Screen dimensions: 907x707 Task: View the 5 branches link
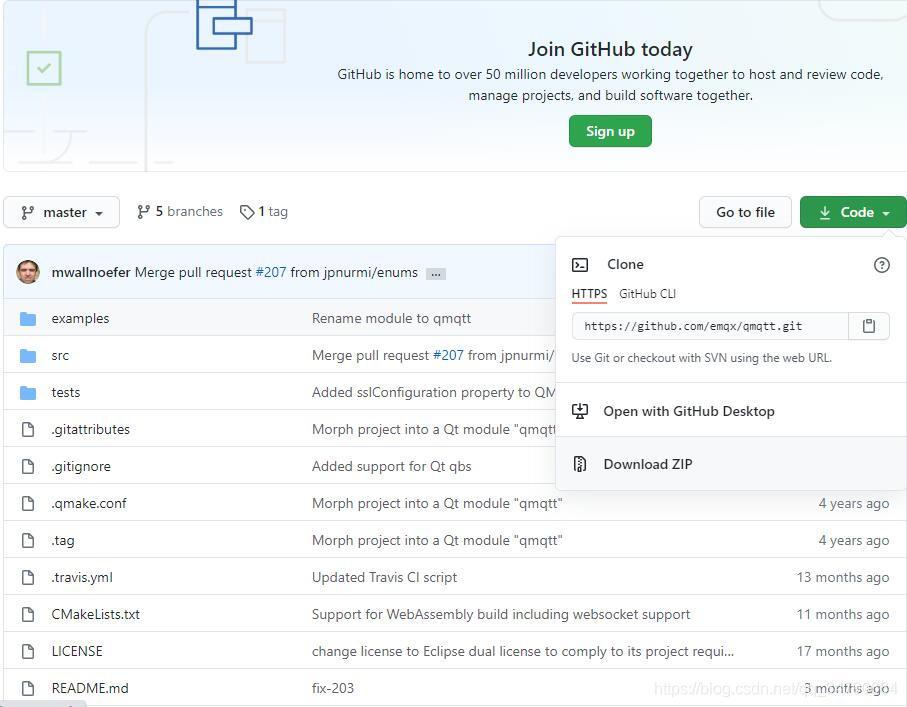point(180,212)
